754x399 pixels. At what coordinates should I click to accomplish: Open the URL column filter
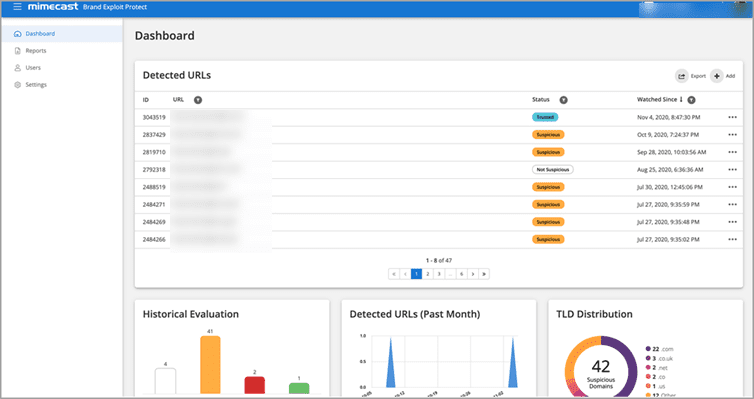pos(198,100)
